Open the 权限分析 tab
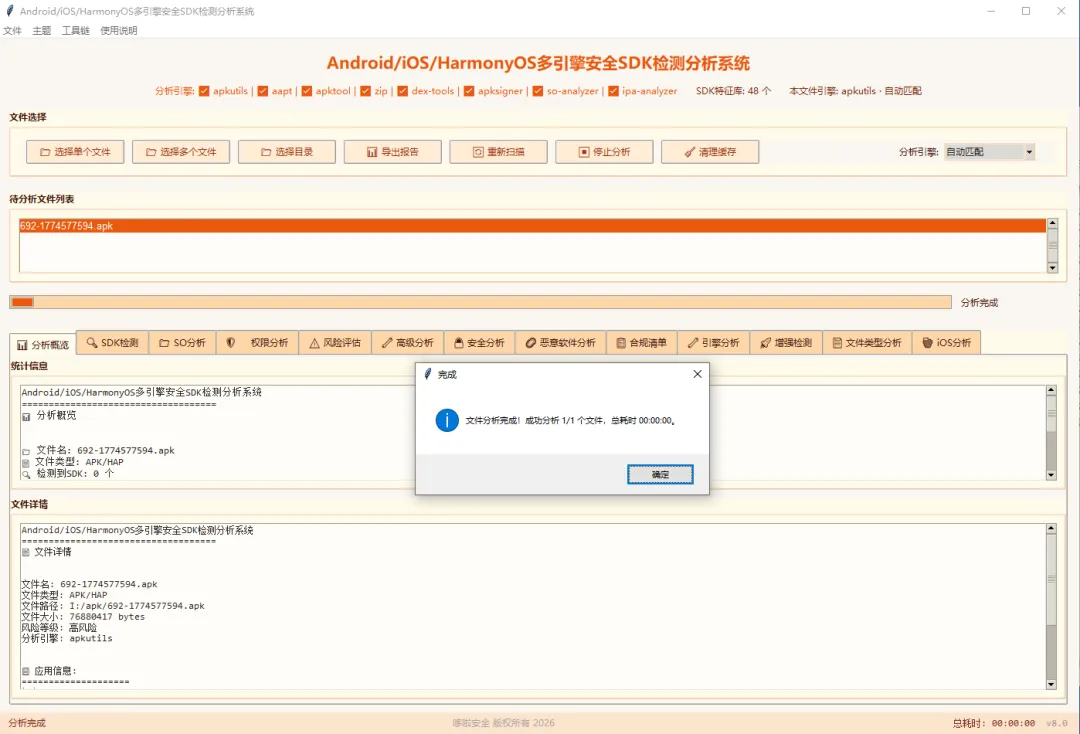This screenshot has height=734, width=1080. pyautogui.click(x=258, y=343)
